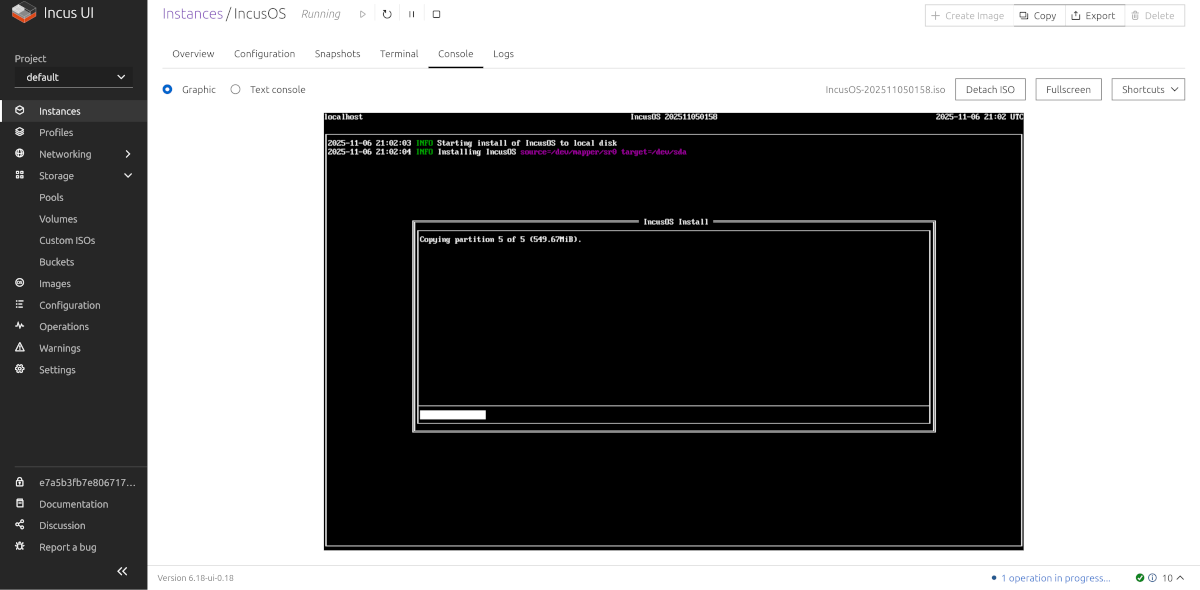This screenshot has height=590, width=1200.
Task: Open the Shortcuts dropdown
Action: pyautogui.click(x=1147, y=89)
